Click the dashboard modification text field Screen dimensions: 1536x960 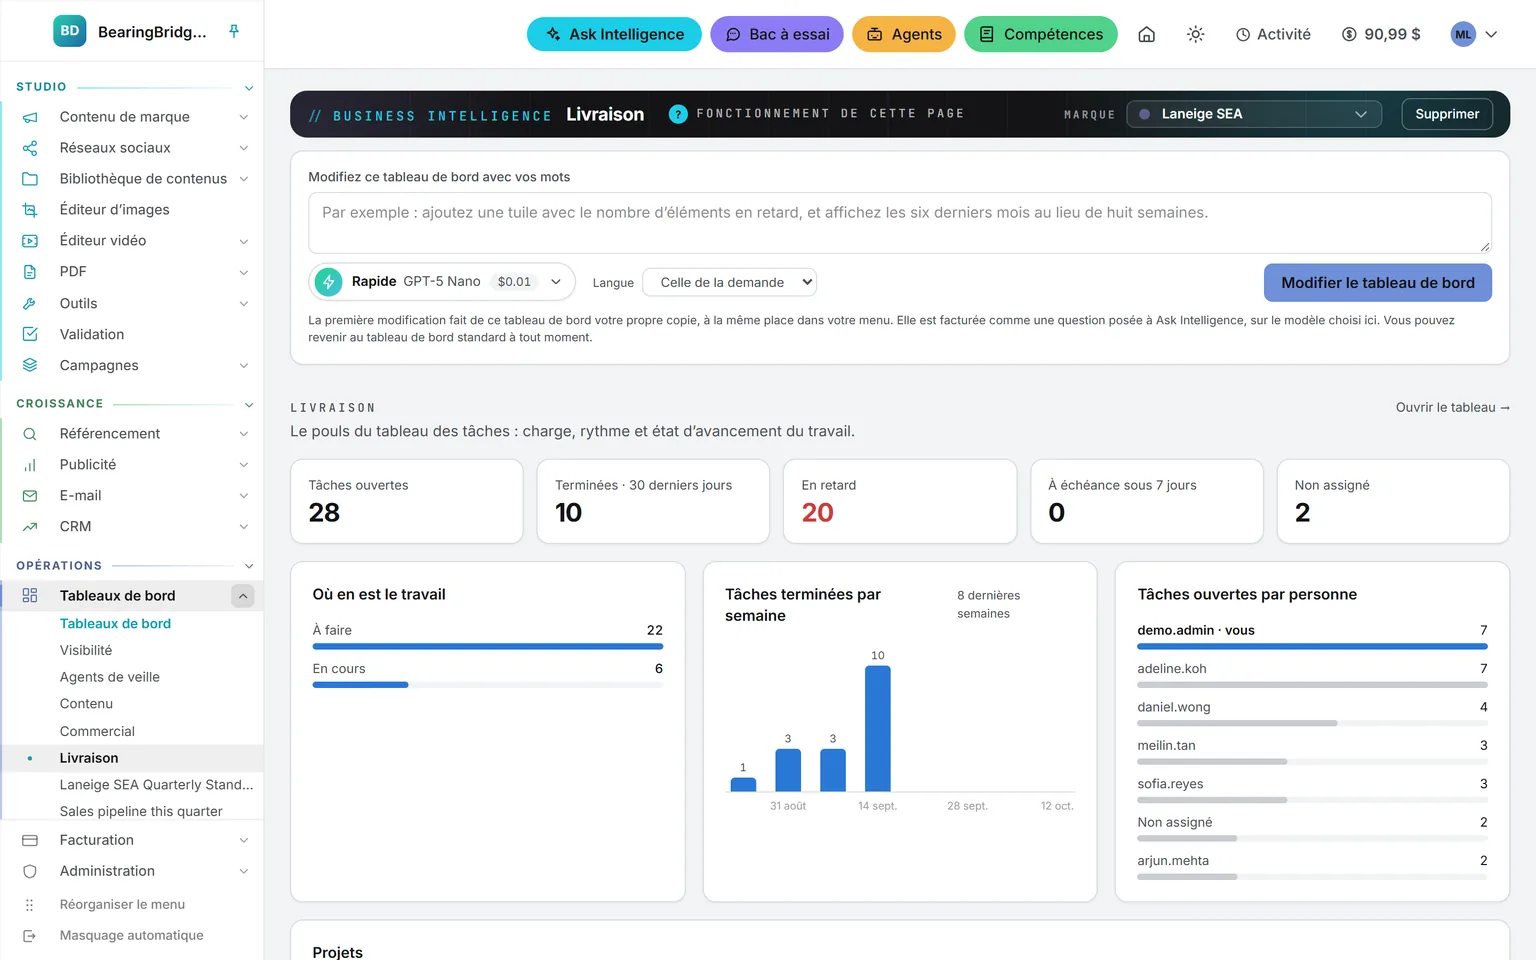click(x=900, y=223)
